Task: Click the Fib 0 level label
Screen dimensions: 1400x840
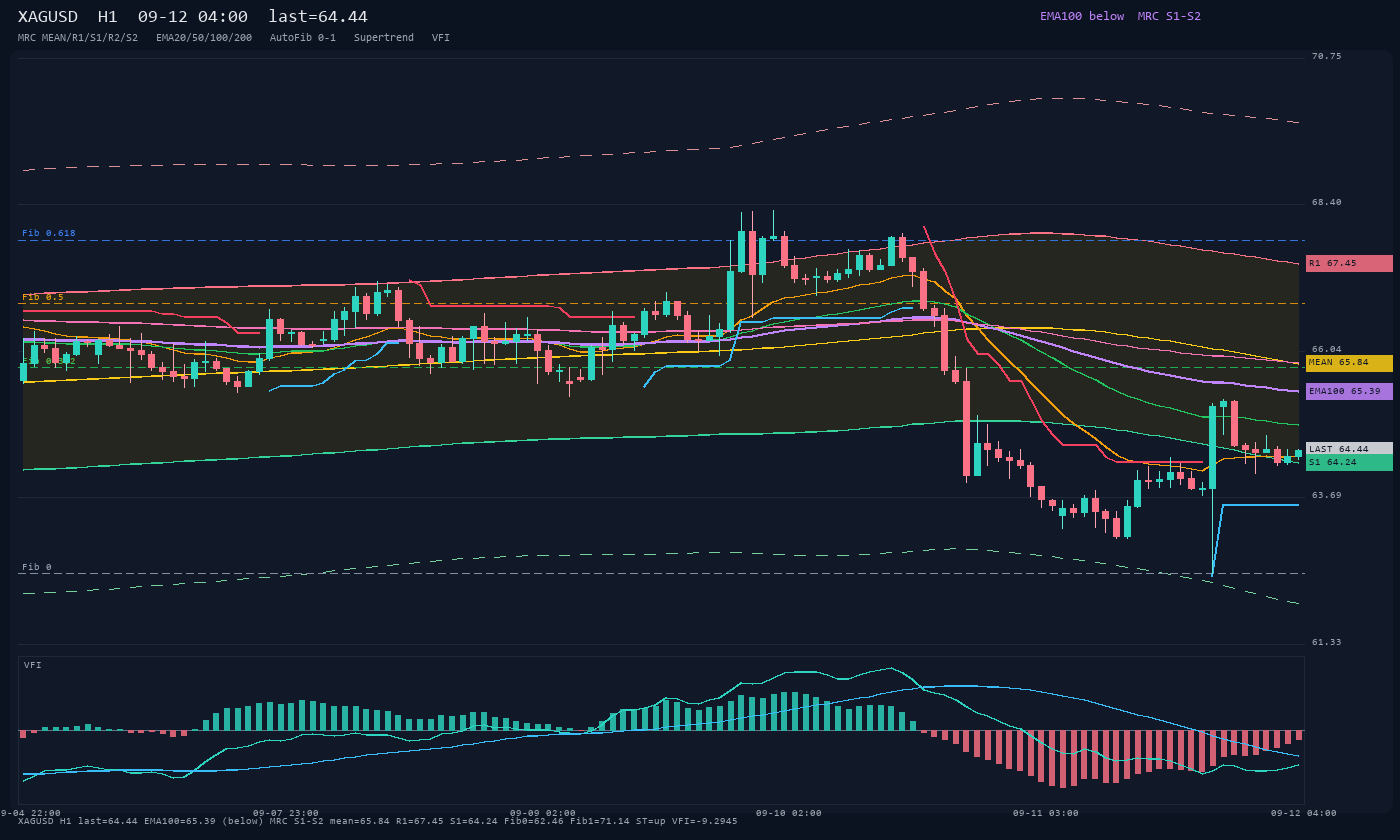Action: point(37,567)
